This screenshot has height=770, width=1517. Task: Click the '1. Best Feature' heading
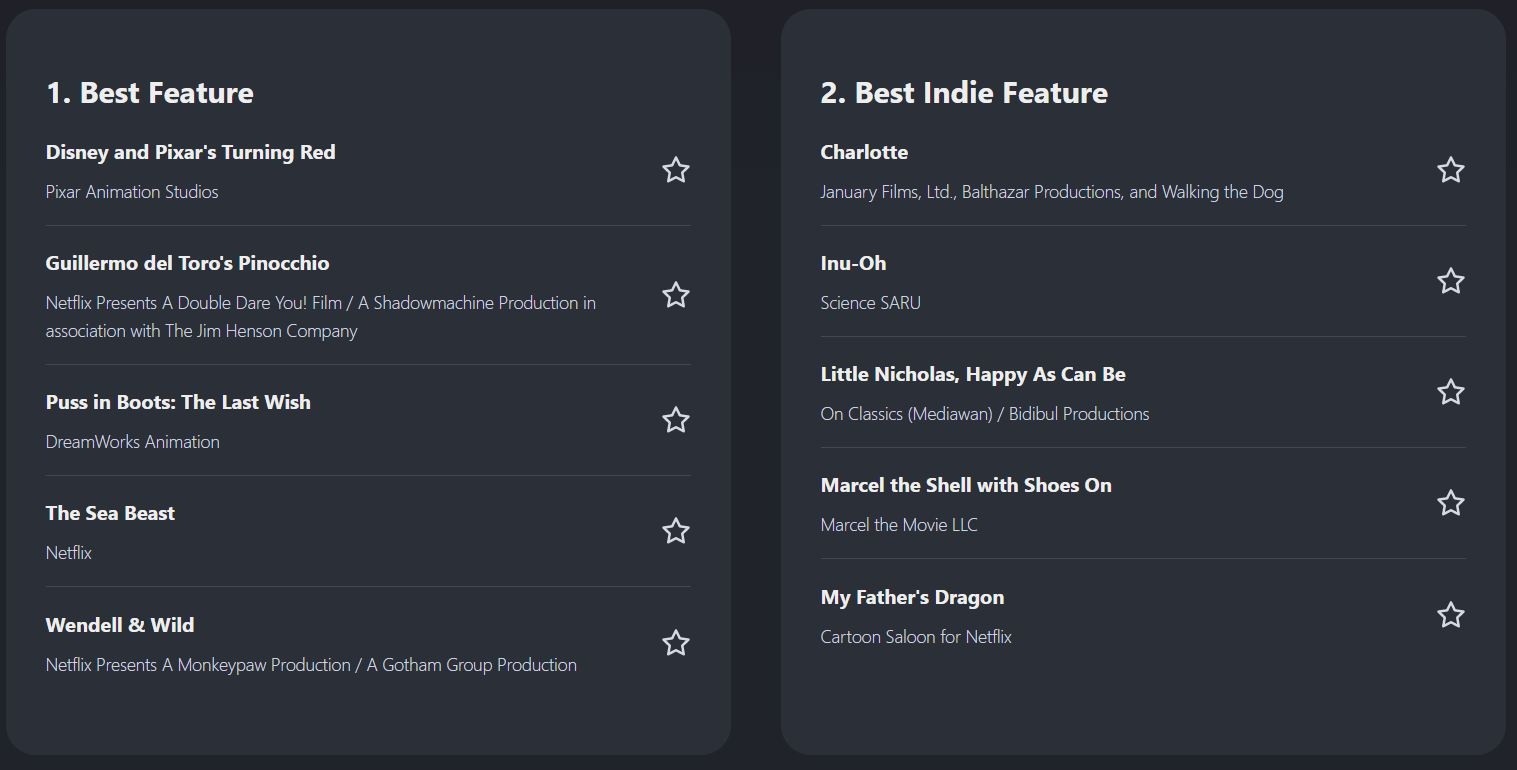click(150, 93)
